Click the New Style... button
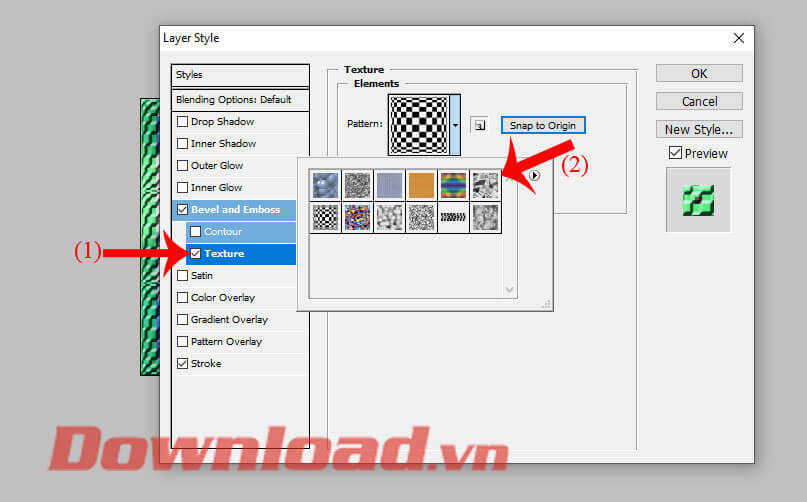 point(699,129)
